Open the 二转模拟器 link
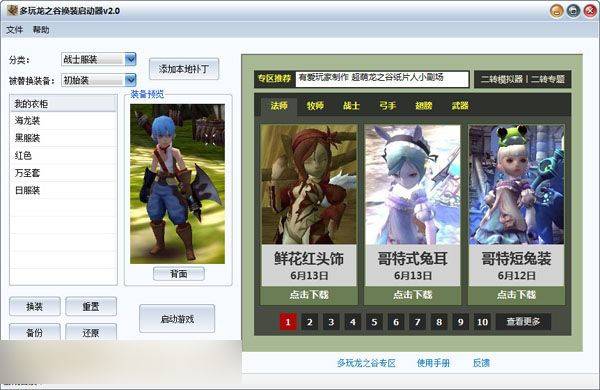Viewport: 600px width, 390px height. coord(502,79)
